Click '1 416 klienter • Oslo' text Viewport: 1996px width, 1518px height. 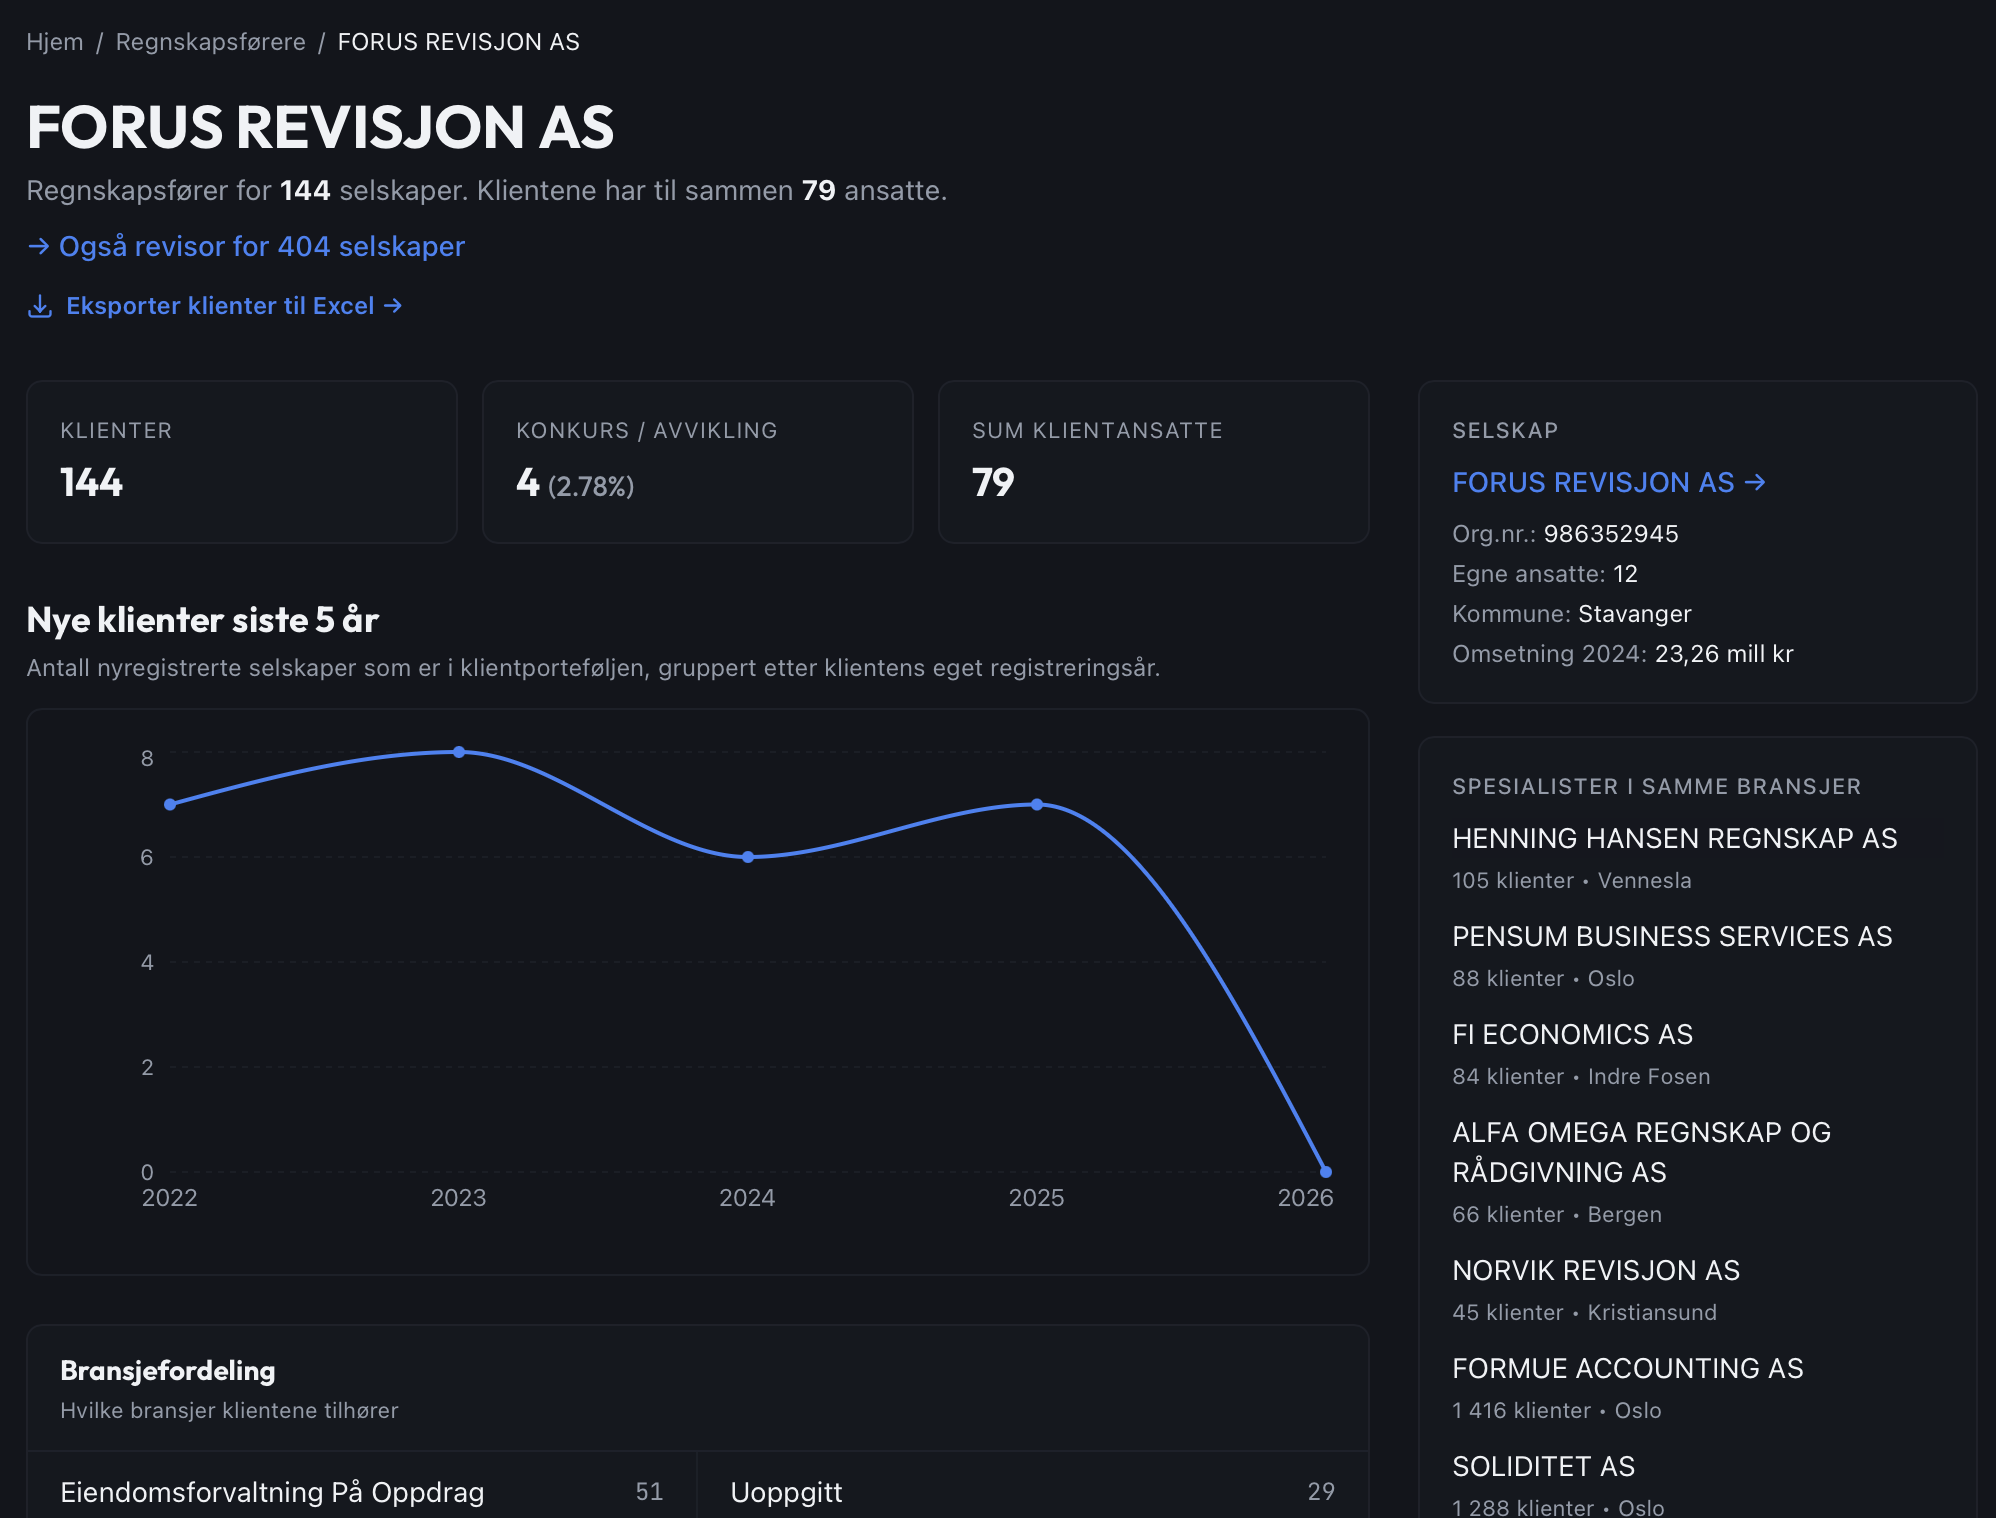tap(1557, 1411)
